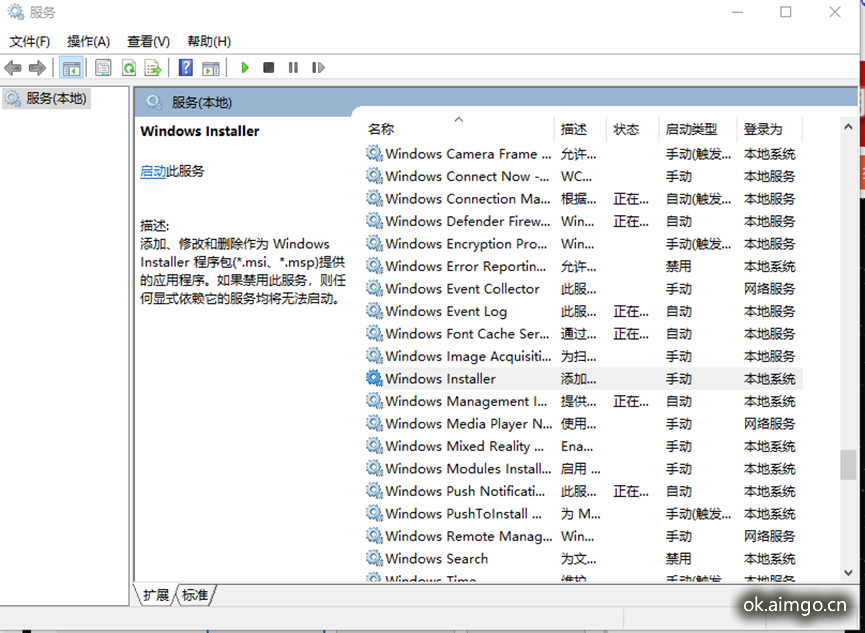865x633 pixels.
Task: Click 添加... description of Windows Installer
Action: point(578,379)
